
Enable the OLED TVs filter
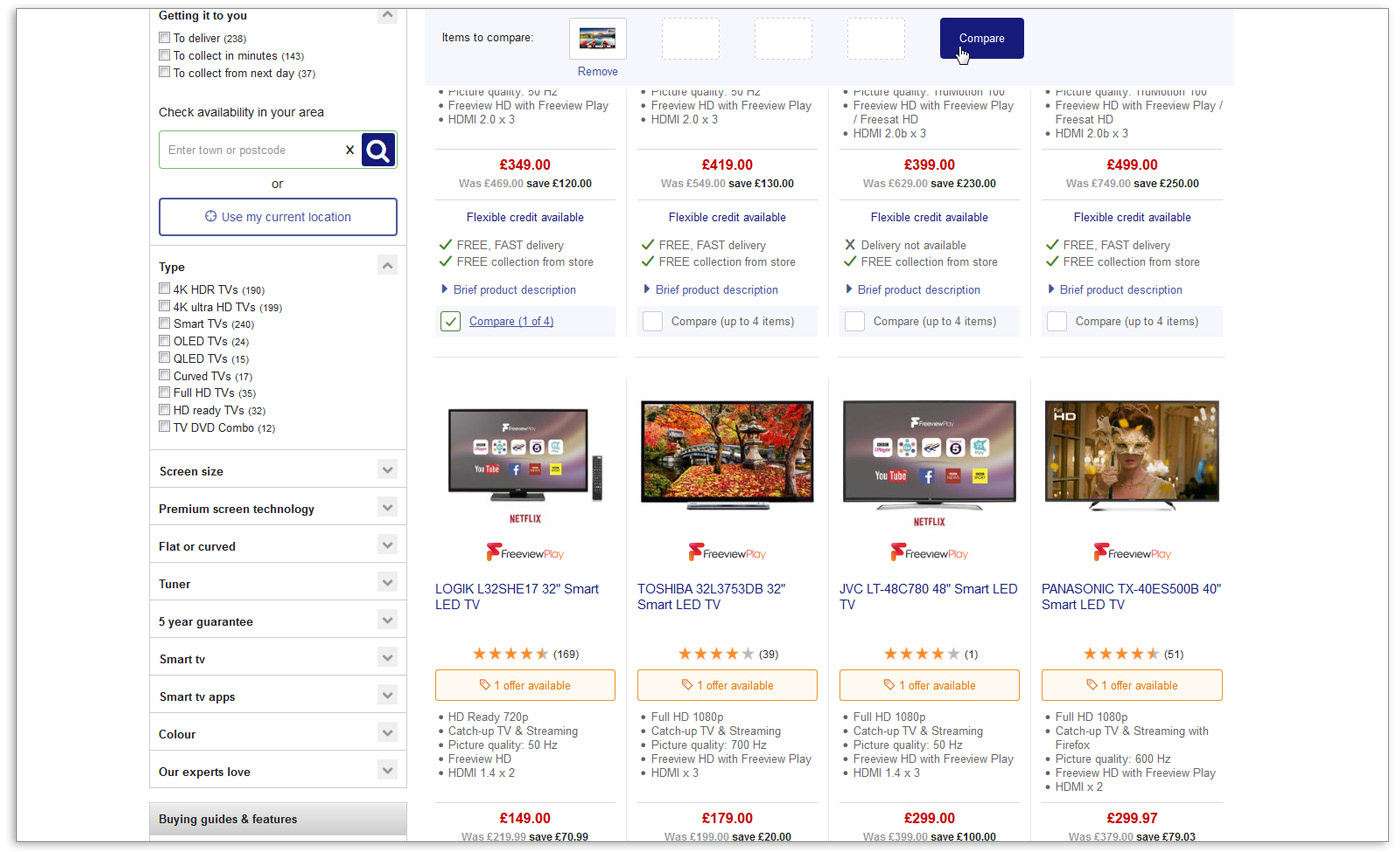click(x=164, y=341)
